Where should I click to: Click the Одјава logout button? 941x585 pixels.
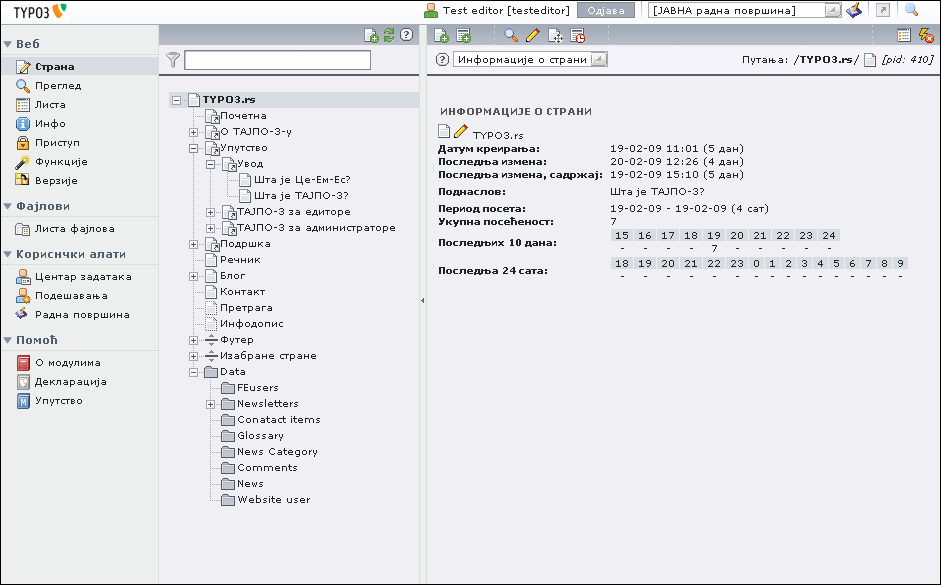(606, 10)
